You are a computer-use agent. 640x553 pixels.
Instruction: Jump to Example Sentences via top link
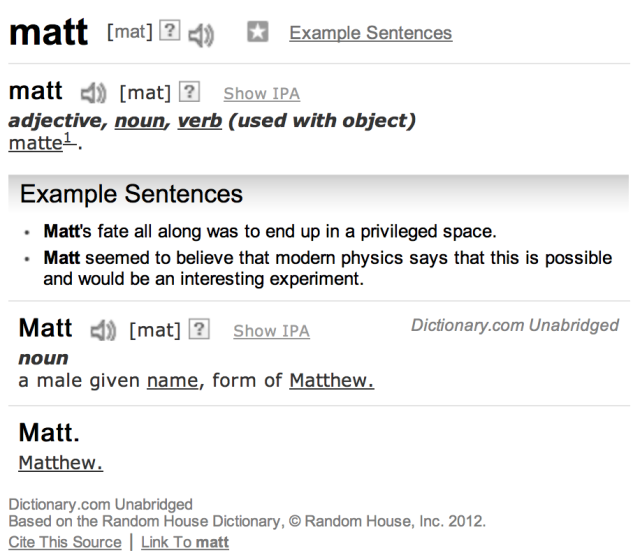pos(370,33)
